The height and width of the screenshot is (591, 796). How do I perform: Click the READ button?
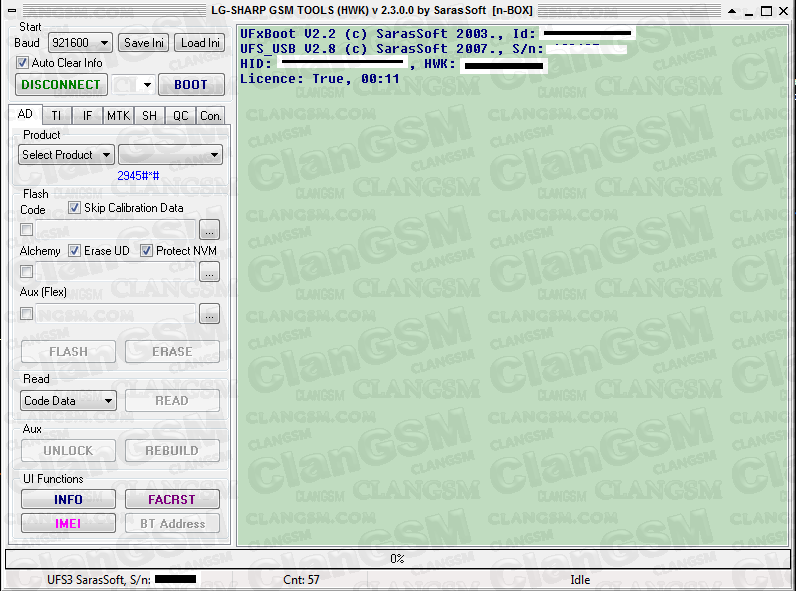[x=172, y=401]
